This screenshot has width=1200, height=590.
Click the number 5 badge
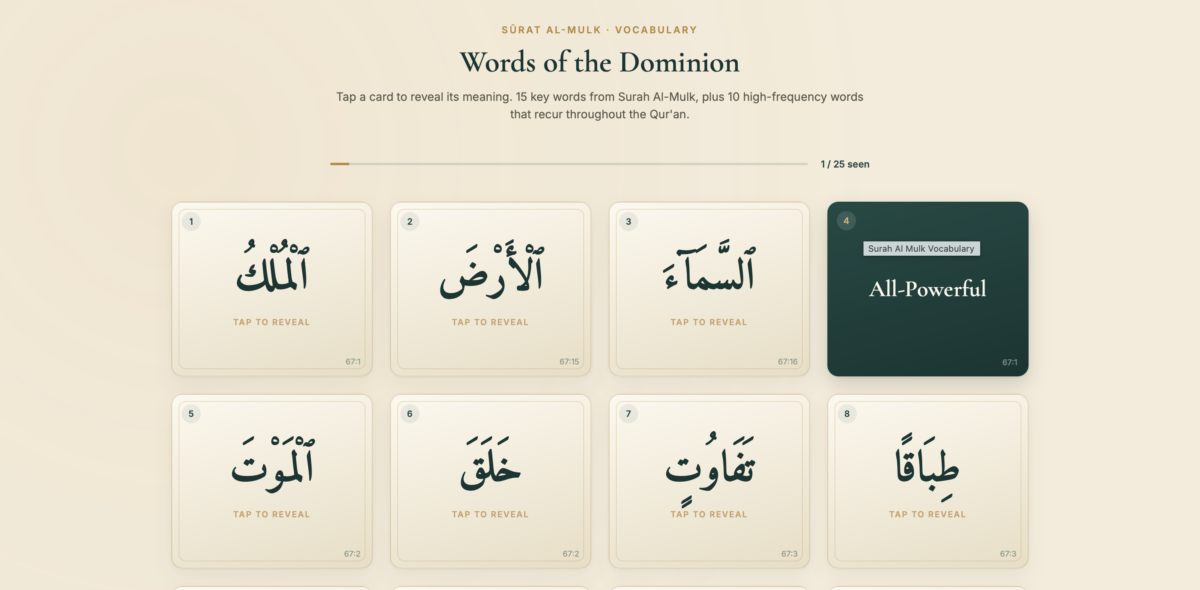[191, 413]
